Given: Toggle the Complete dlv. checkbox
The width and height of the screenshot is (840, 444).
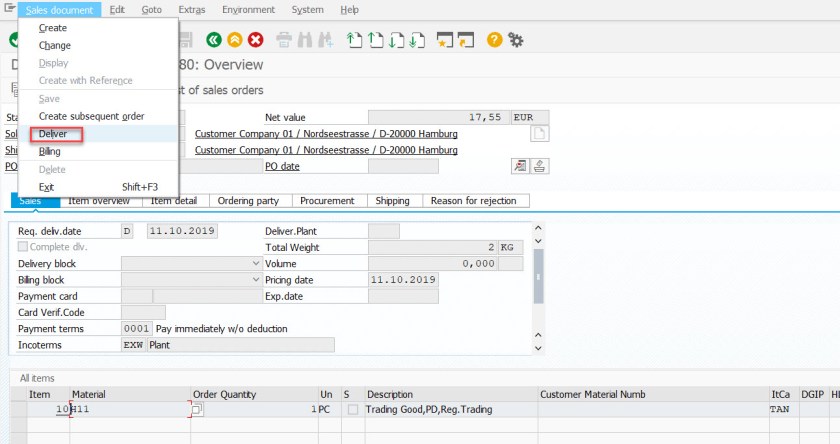Looking at the screenshot, I should (x=23, y=247).
